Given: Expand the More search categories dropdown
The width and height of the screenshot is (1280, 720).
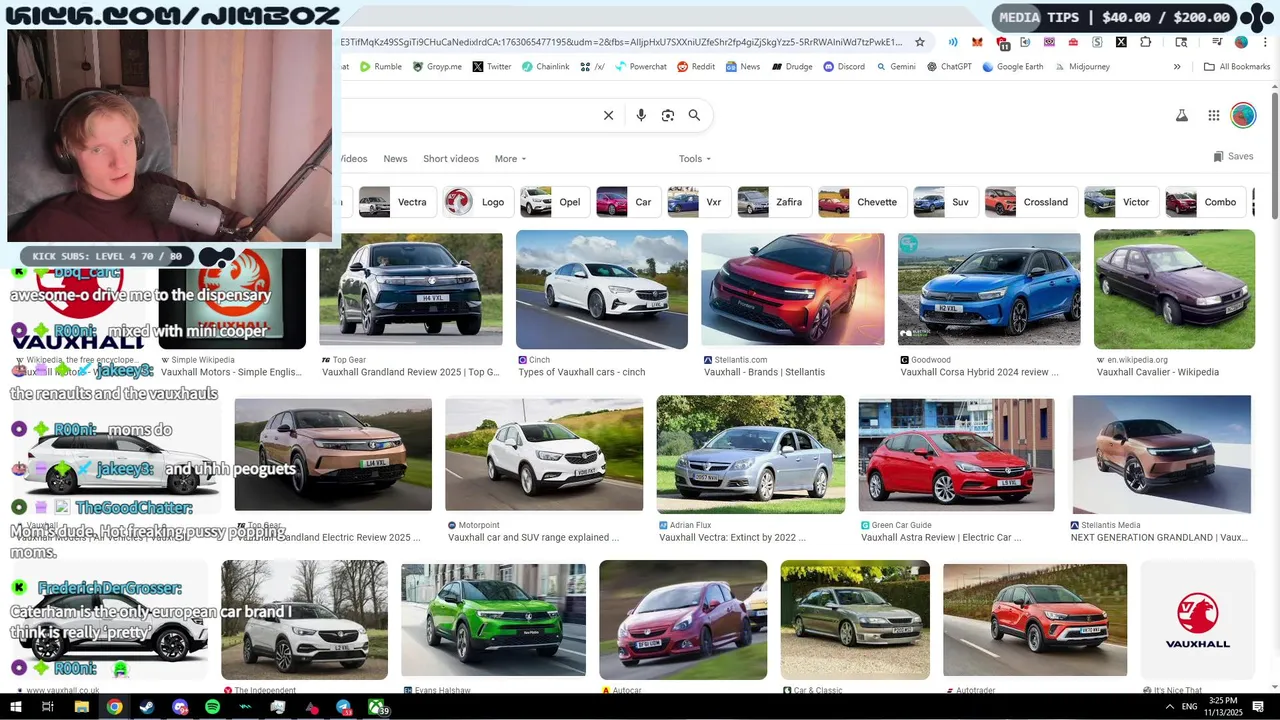Looking at the screenshot, I should coord(510,158).
